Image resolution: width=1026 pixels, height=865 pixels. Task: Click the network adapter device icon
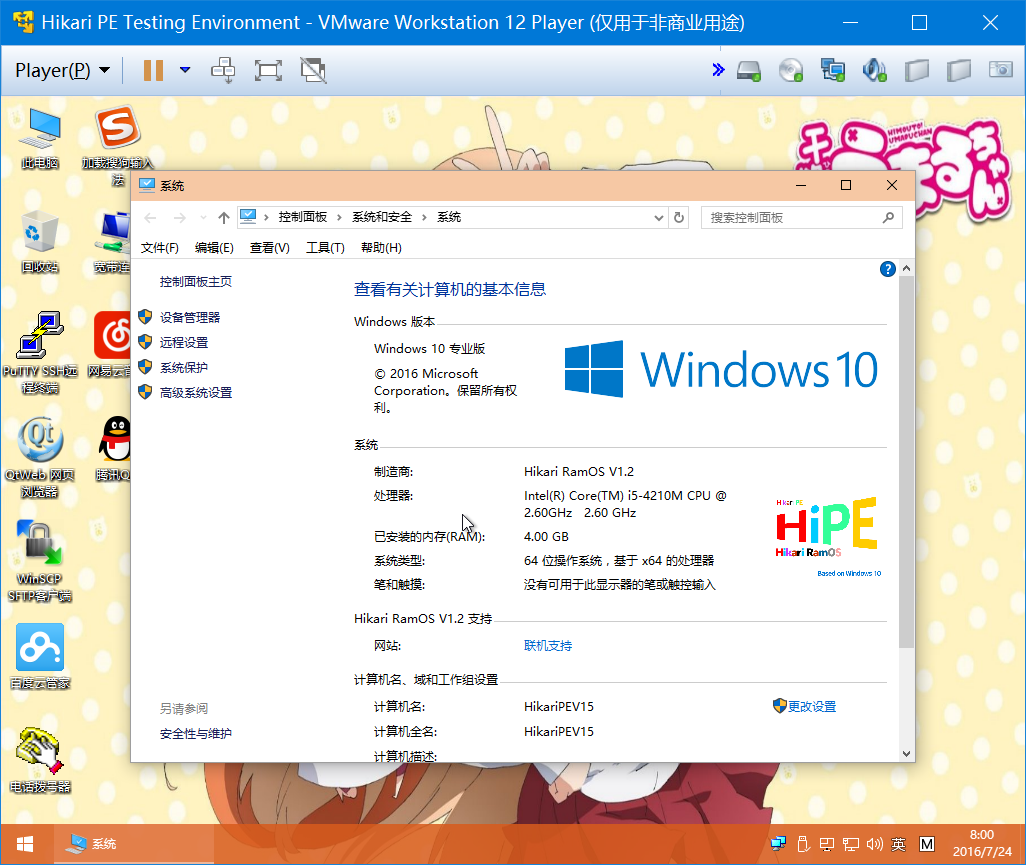(x=833, y=70)
